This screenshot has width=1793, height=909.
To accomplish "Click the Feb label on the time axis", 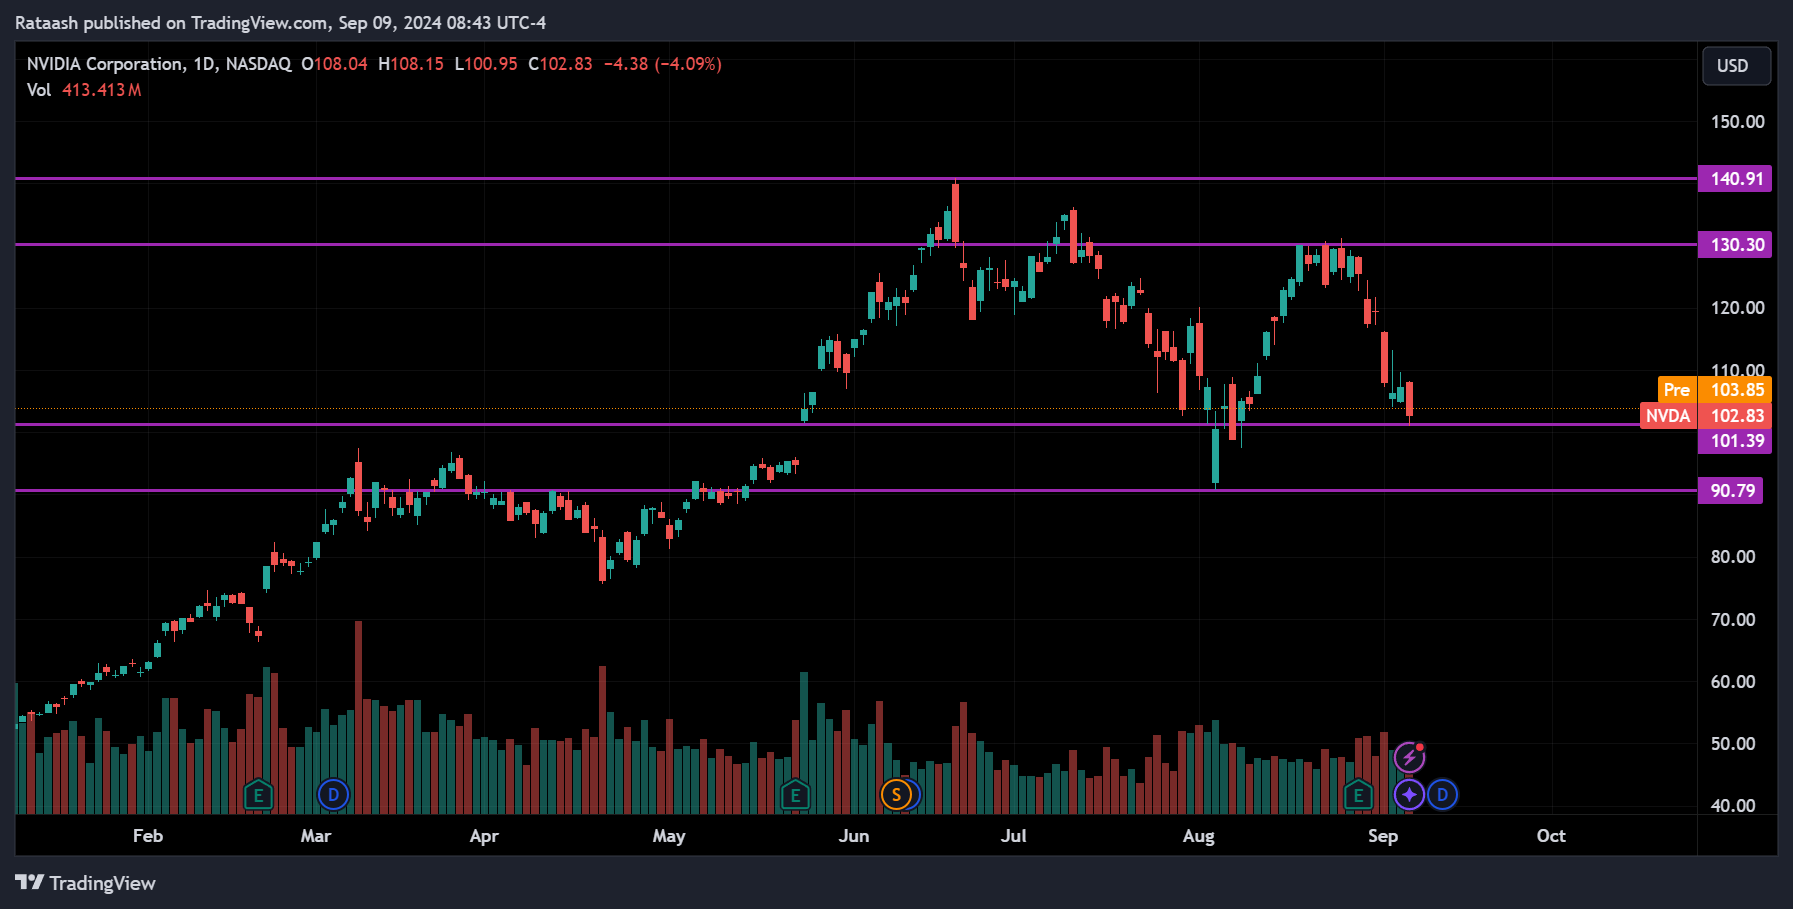I will 148,836.
